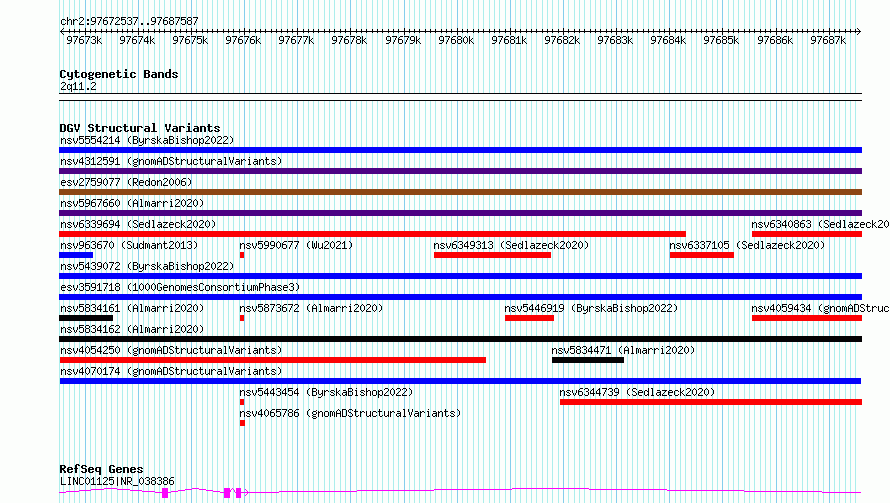Click the nsv6349313 Sedlazeck2020 red bar

(x=492, y=255)
